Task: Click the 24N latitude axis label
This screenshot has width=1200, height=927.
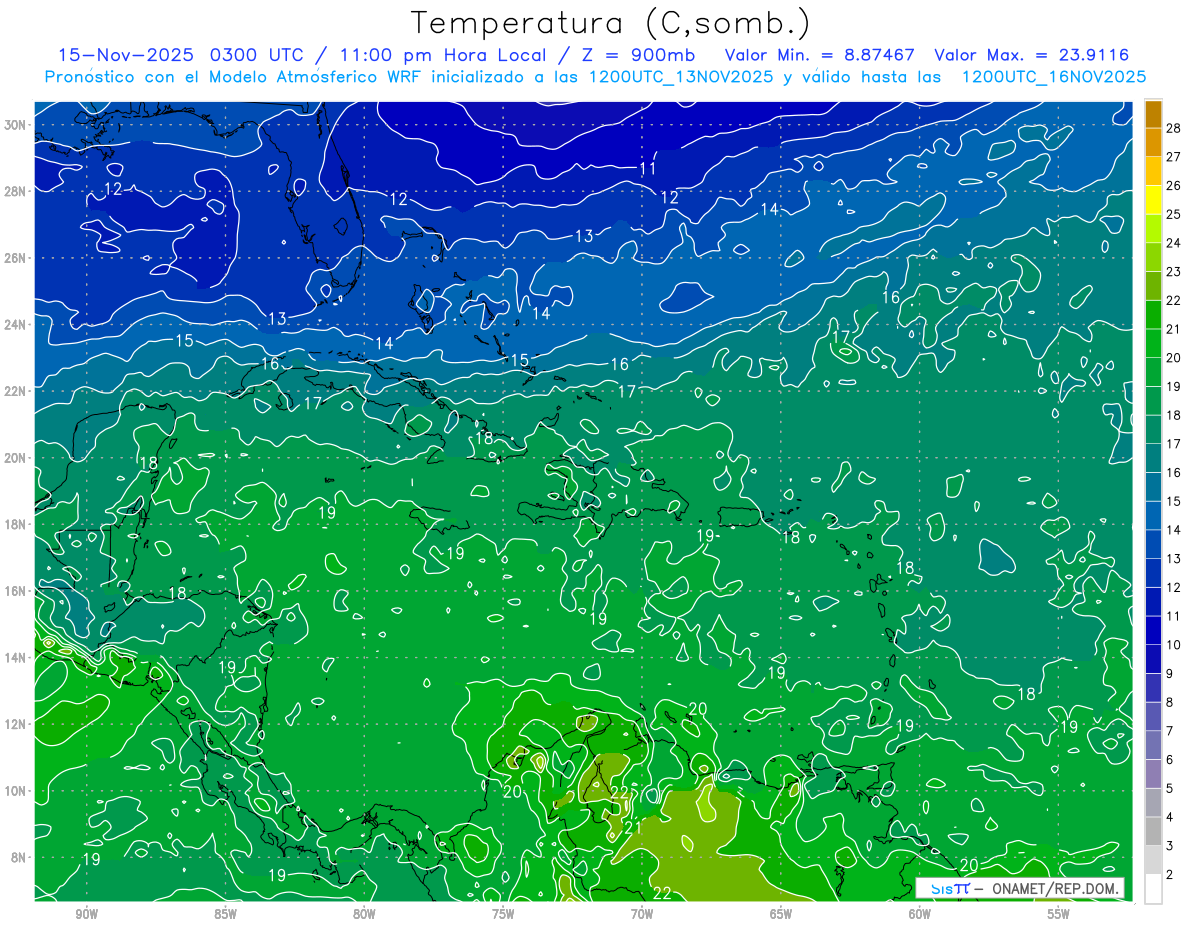Action: click(16, 325)
